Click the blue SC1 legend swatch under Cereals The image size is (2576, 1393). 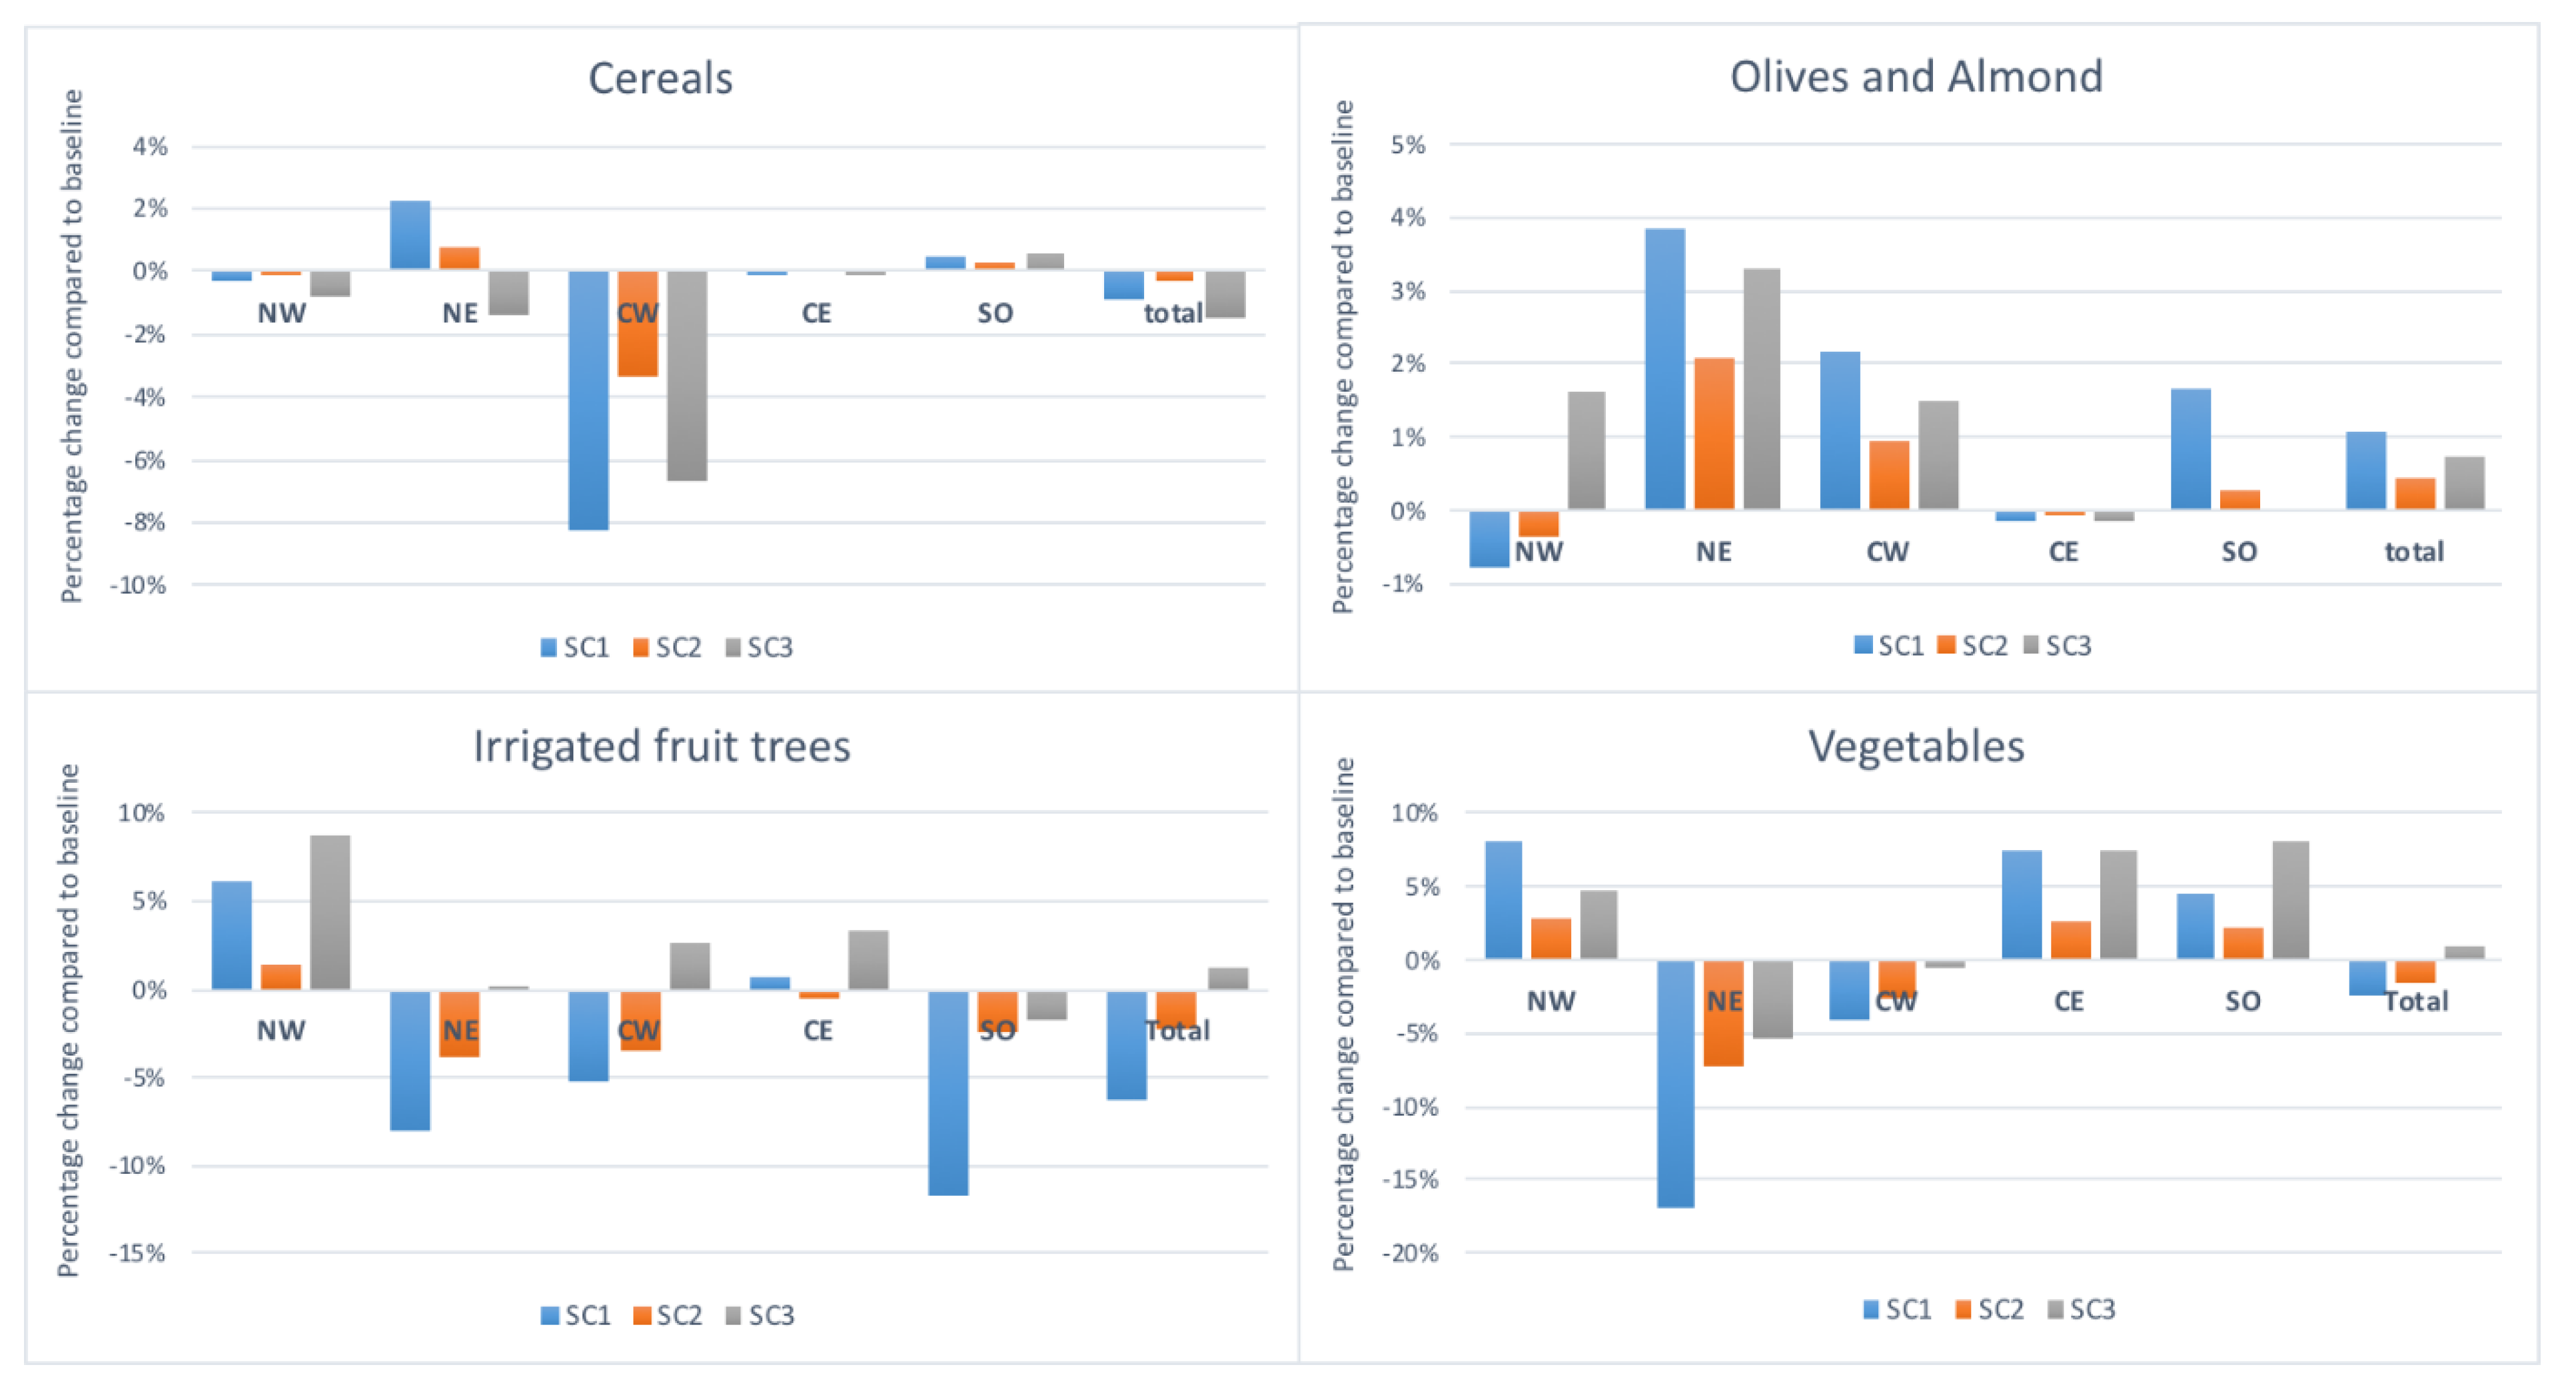tap(548, 648)
